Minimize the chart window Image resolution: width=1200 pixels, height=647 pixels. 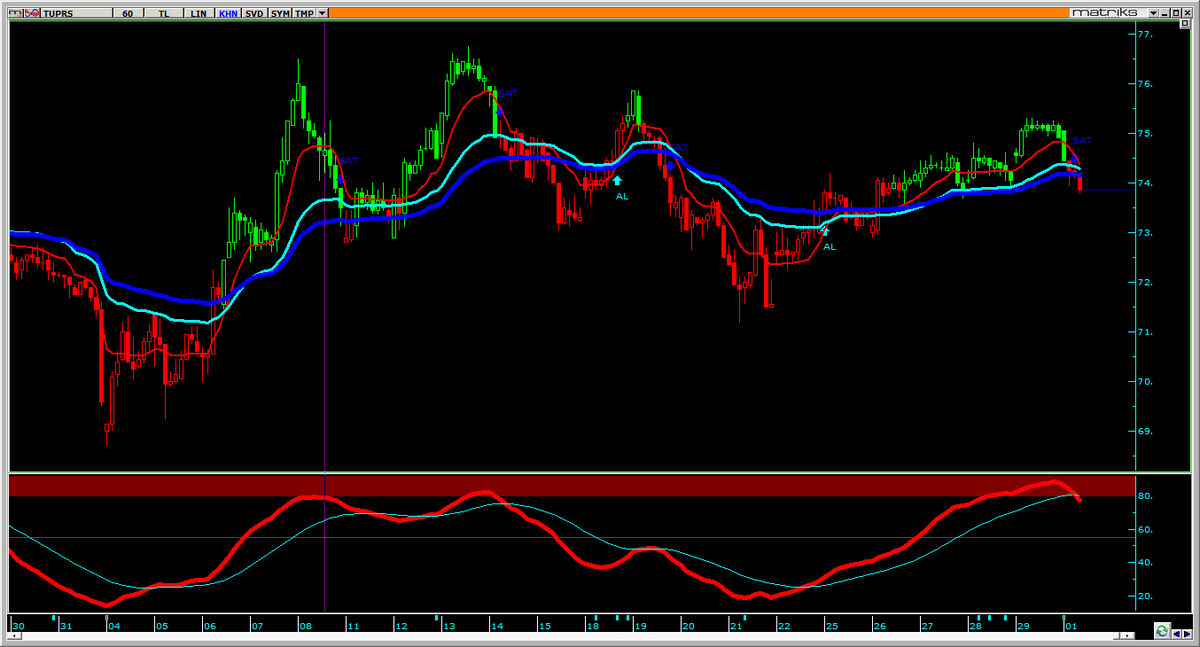(x=1165, y=13)
